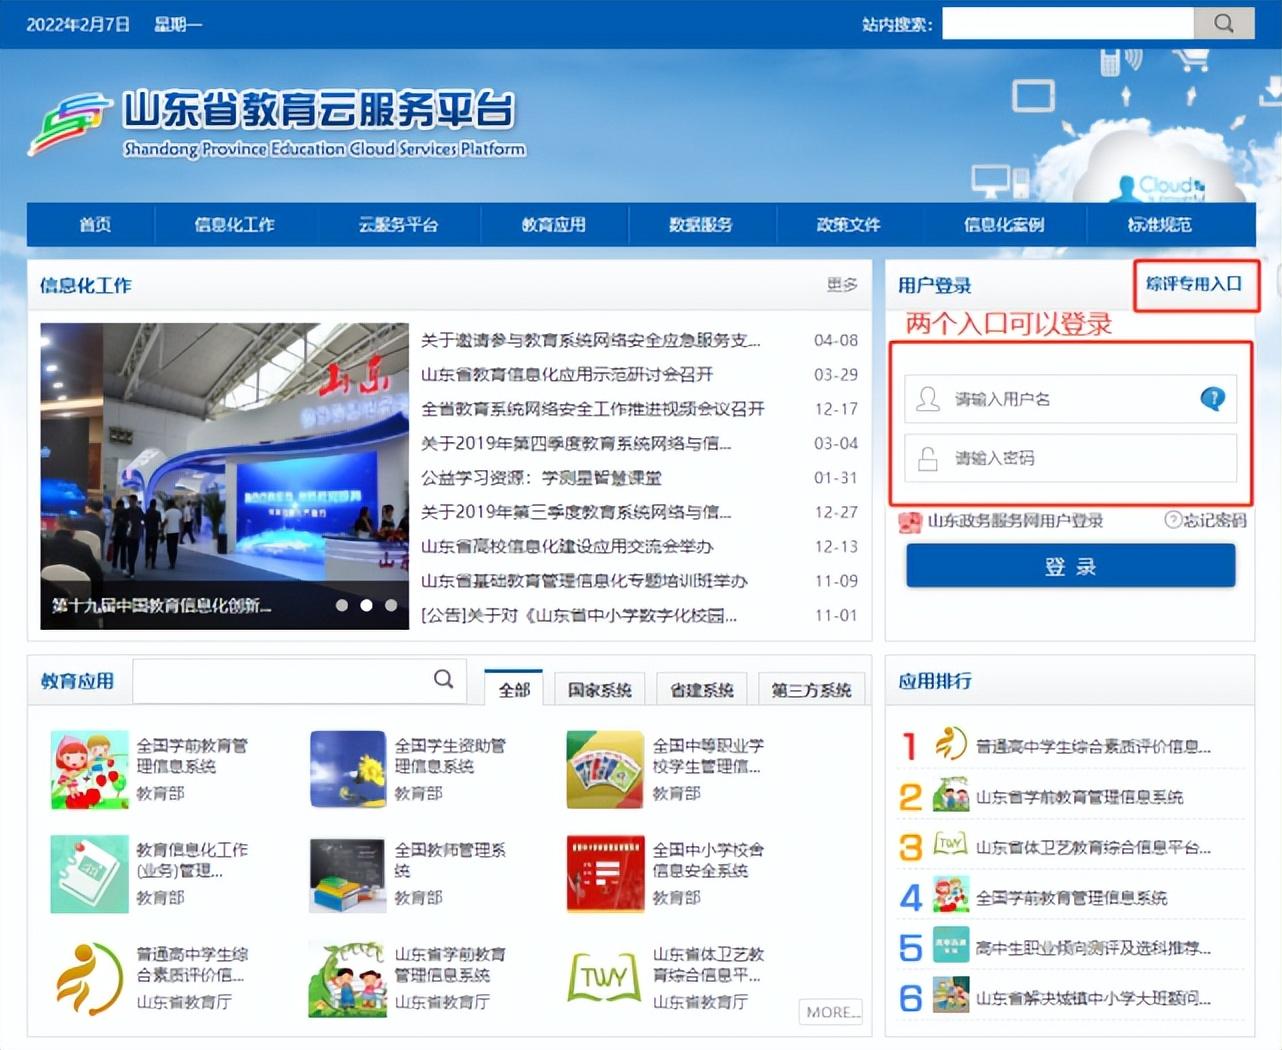The width and height of the screenshot is (1282, 1050).
Task: Click ranking text 山东省体卫艺教育综合信息平台...
Action: [x=1094, y=847]
